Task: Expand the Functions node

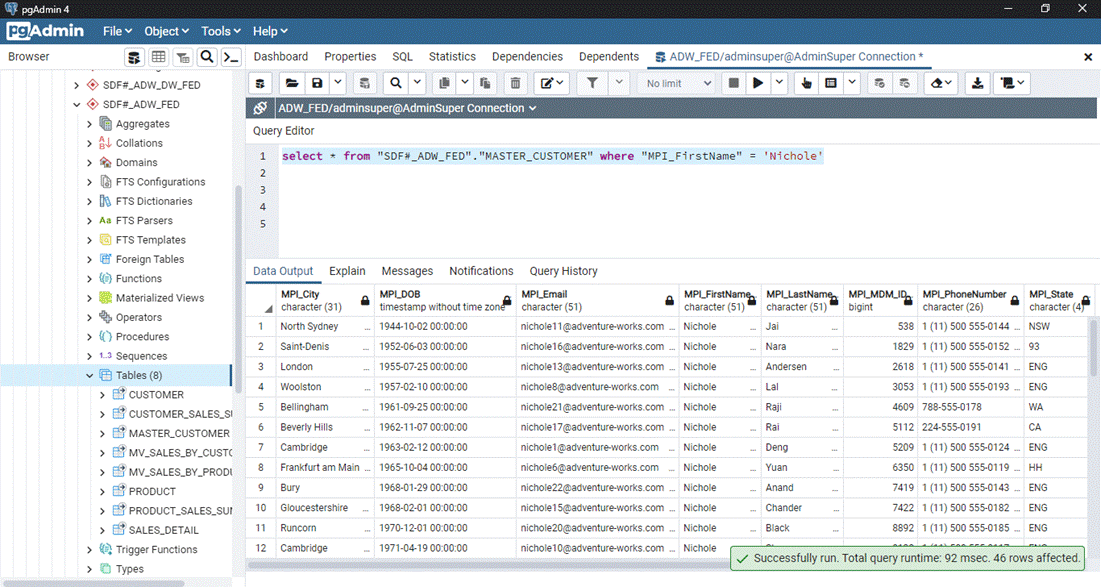Action: 89,279
